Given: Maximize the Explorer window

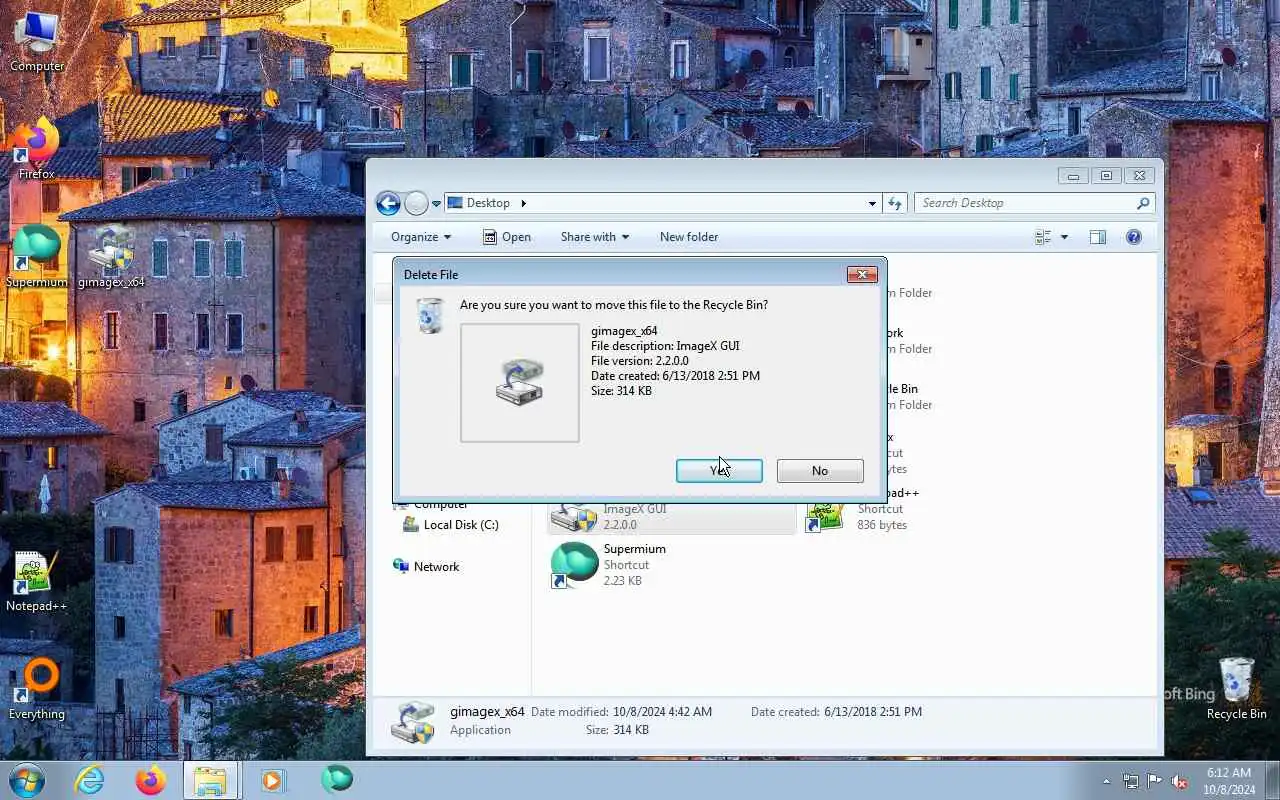Looking at the screenshot, I should pyautogui.click(x=1106, y=176).
